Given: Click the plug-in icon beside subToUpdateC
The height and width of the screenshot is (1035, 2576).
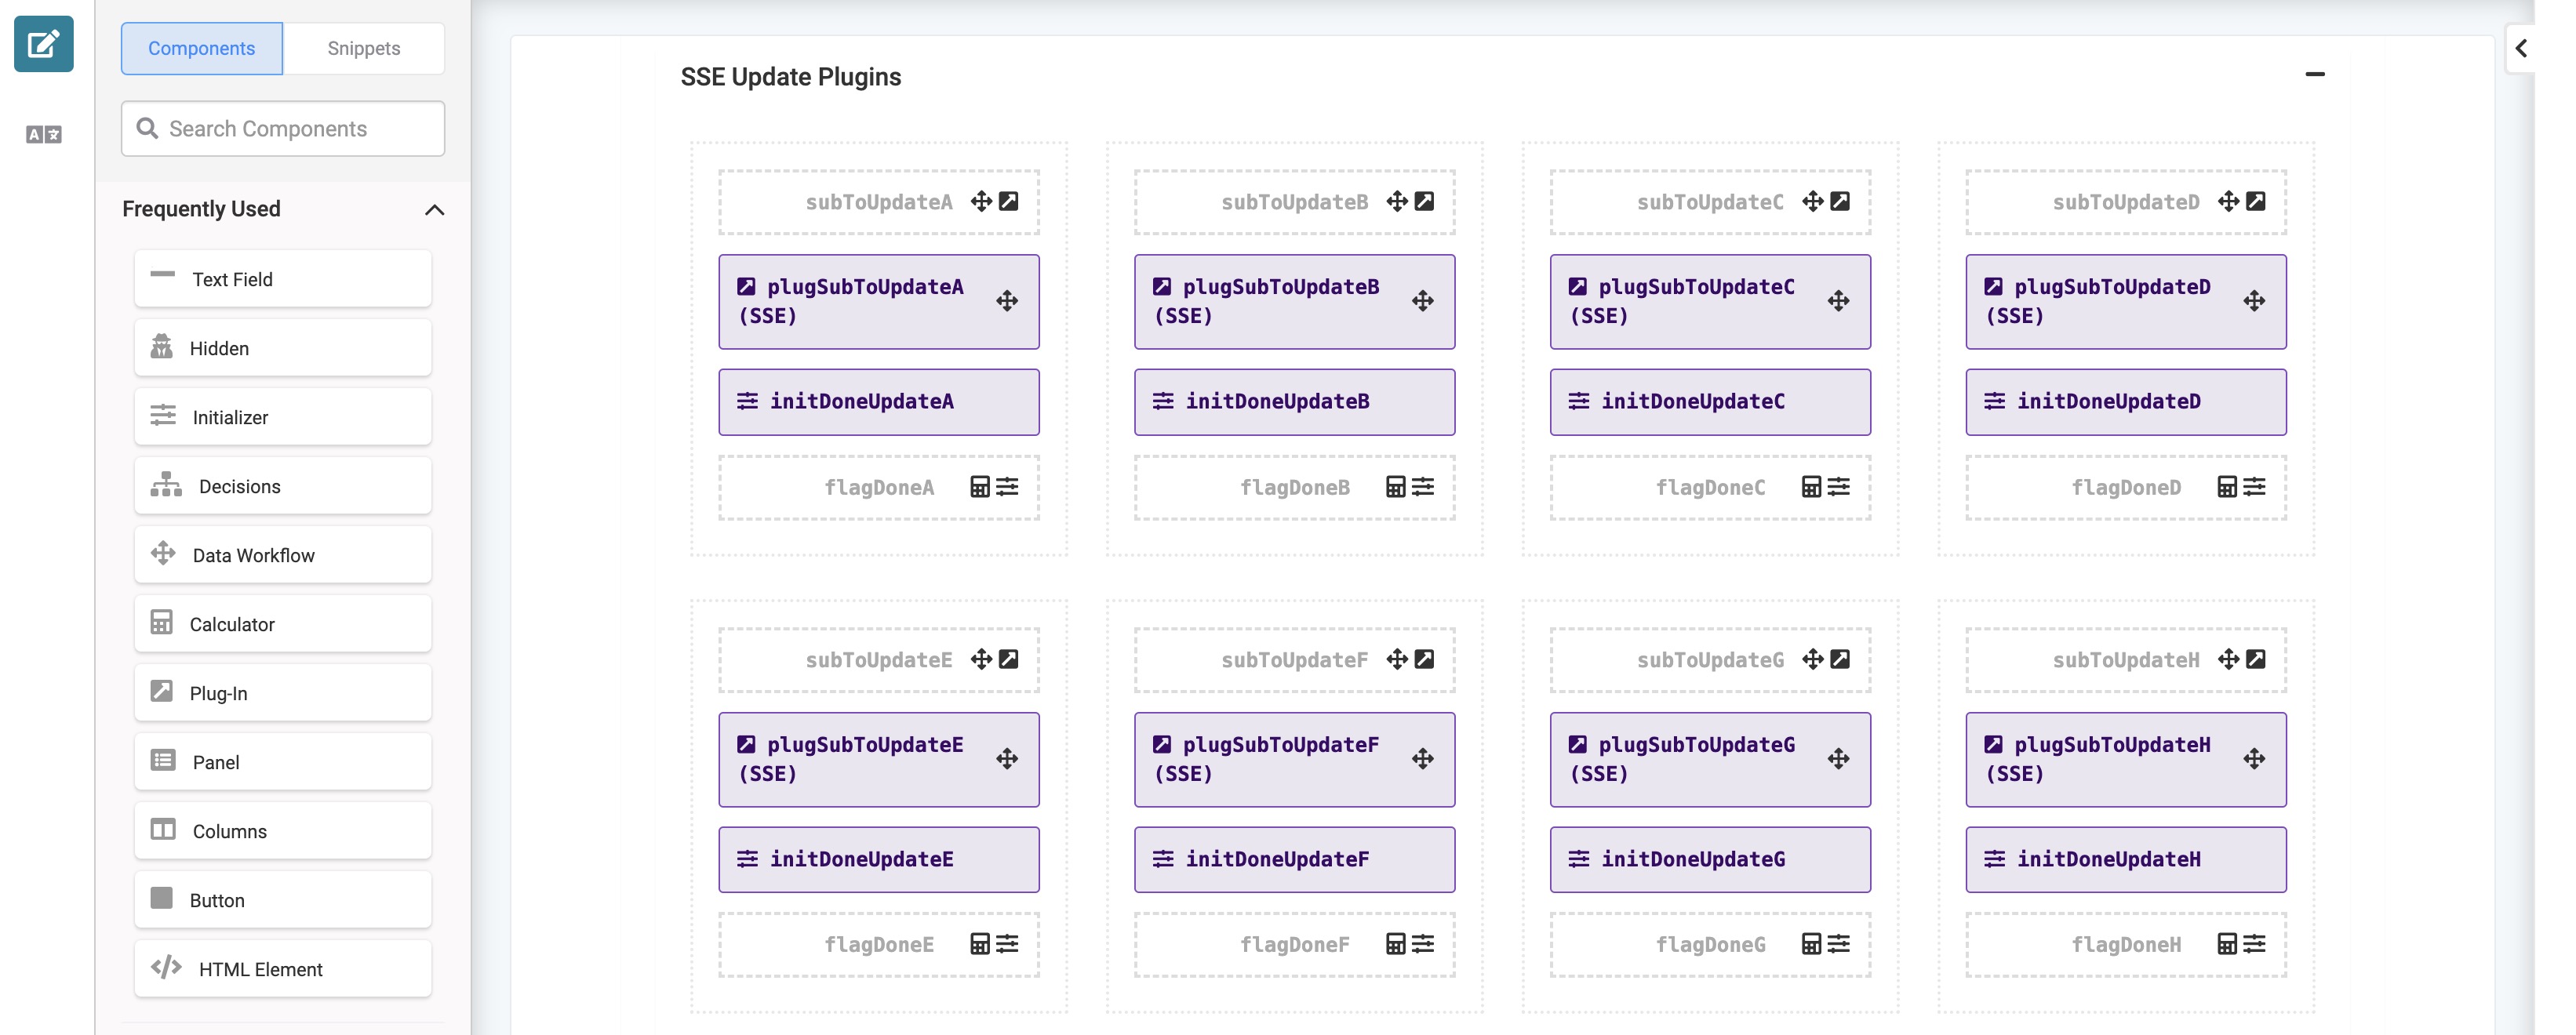Looking at the screenshot, I should pyautogui.click(x=1840, y=201).
